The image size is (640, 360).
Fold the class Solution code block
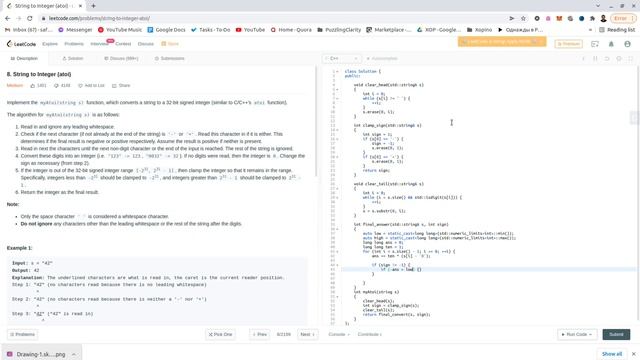337,71
